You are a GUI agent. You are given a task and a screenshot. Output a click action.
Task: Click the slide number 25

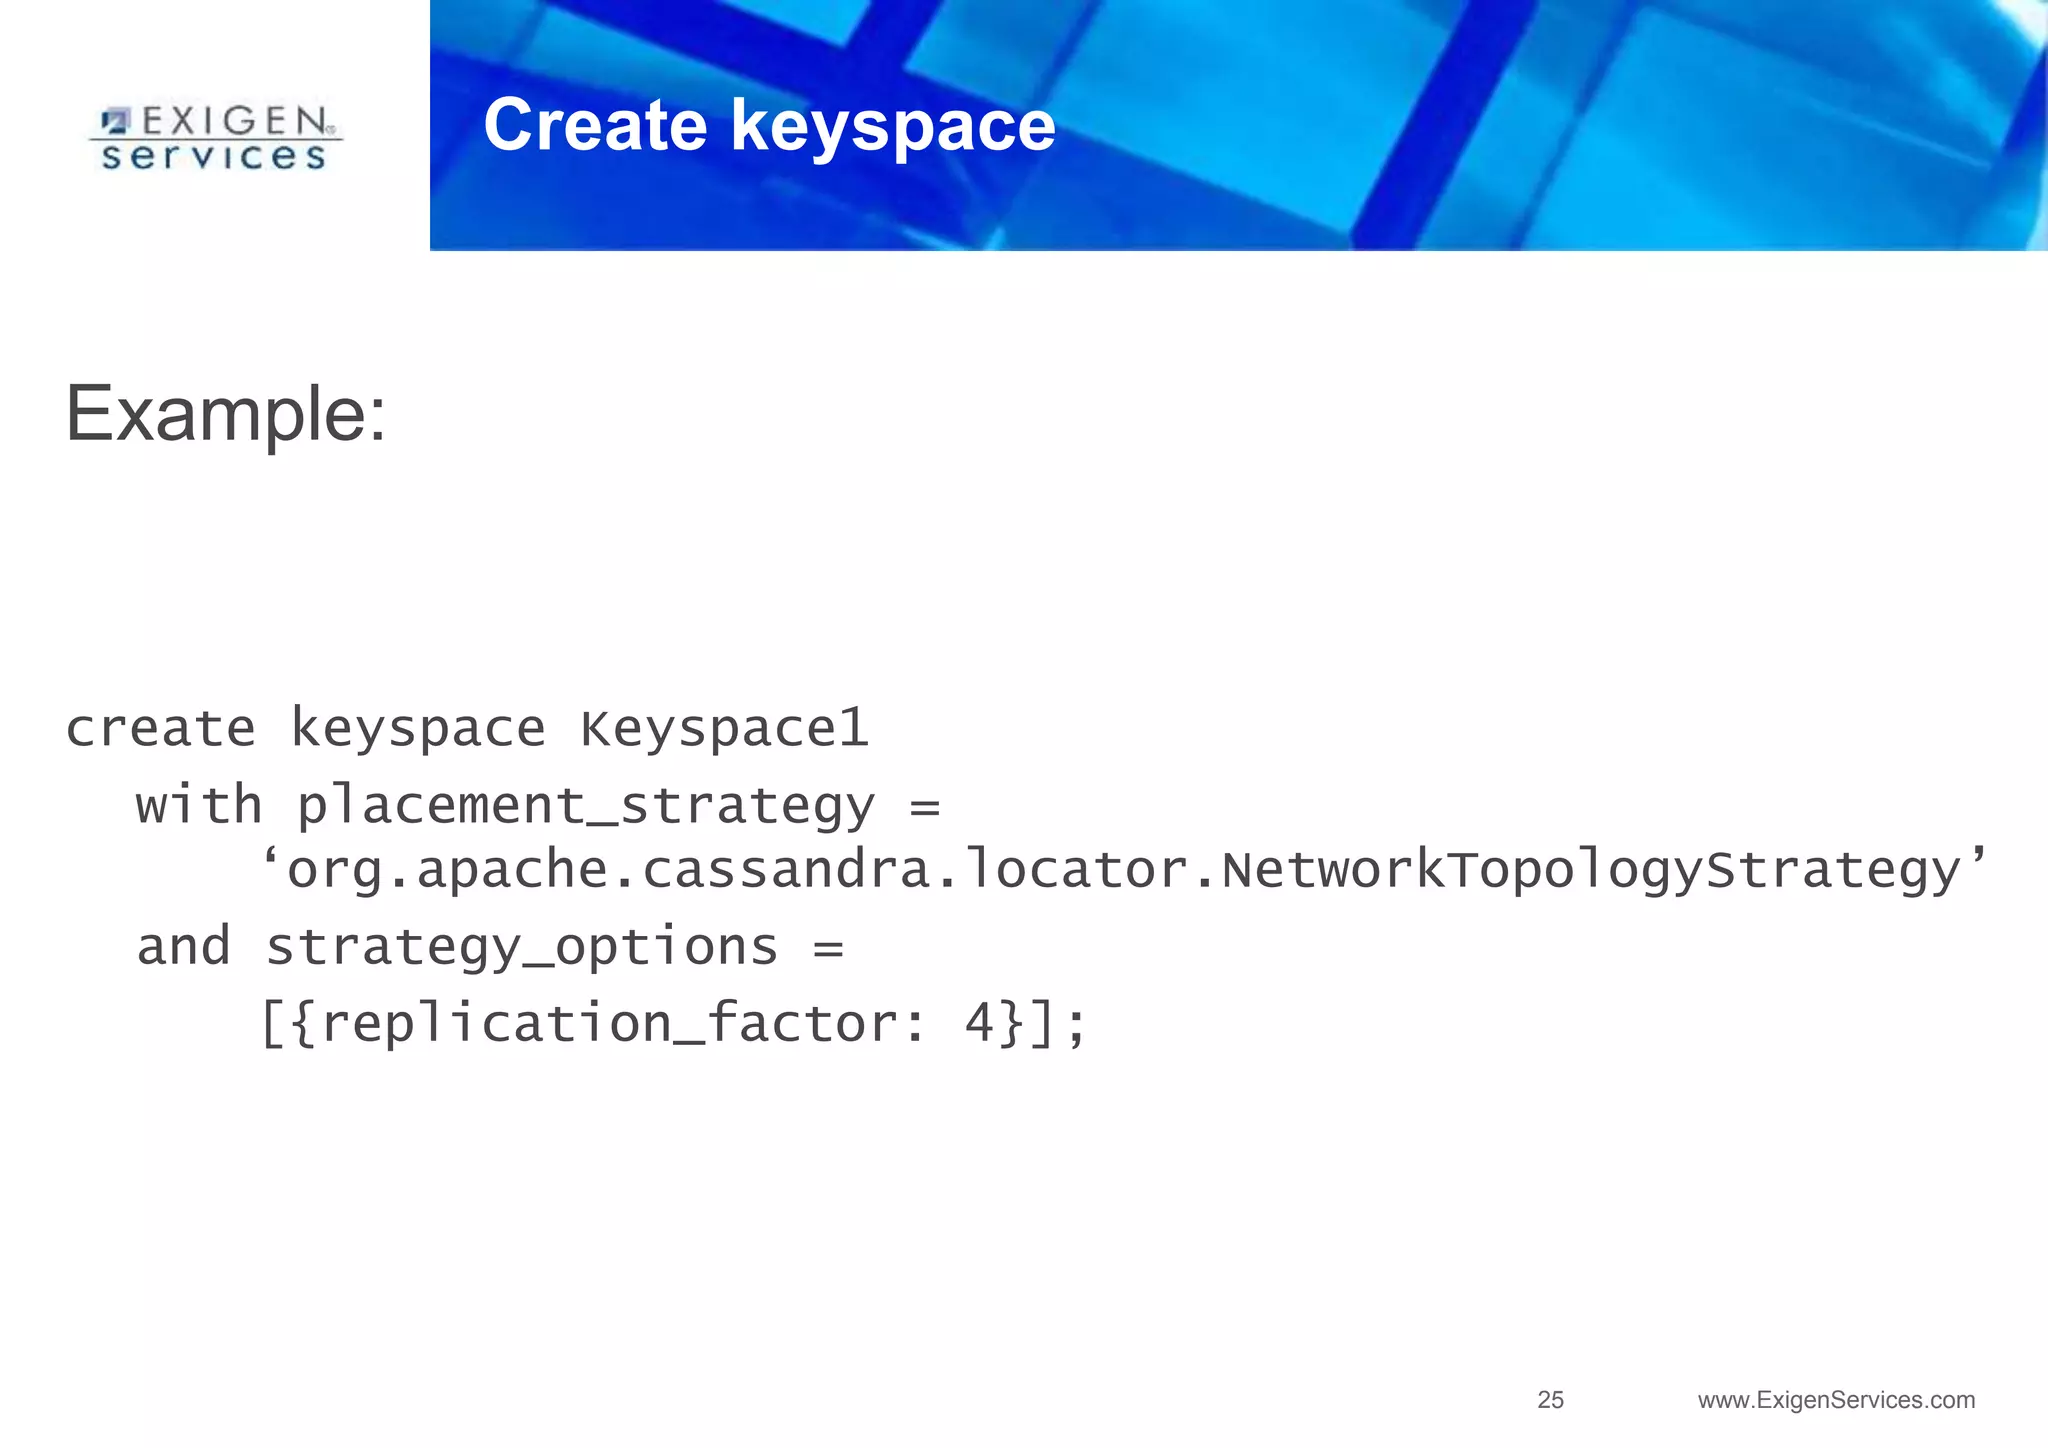pyautogui.click(x=1550, y=1400)
